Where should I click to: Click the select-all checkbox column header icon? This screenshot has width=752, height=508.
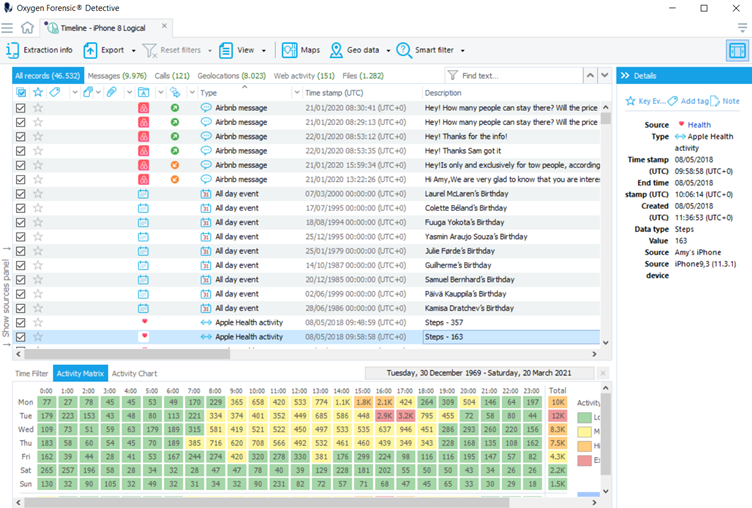21,92
